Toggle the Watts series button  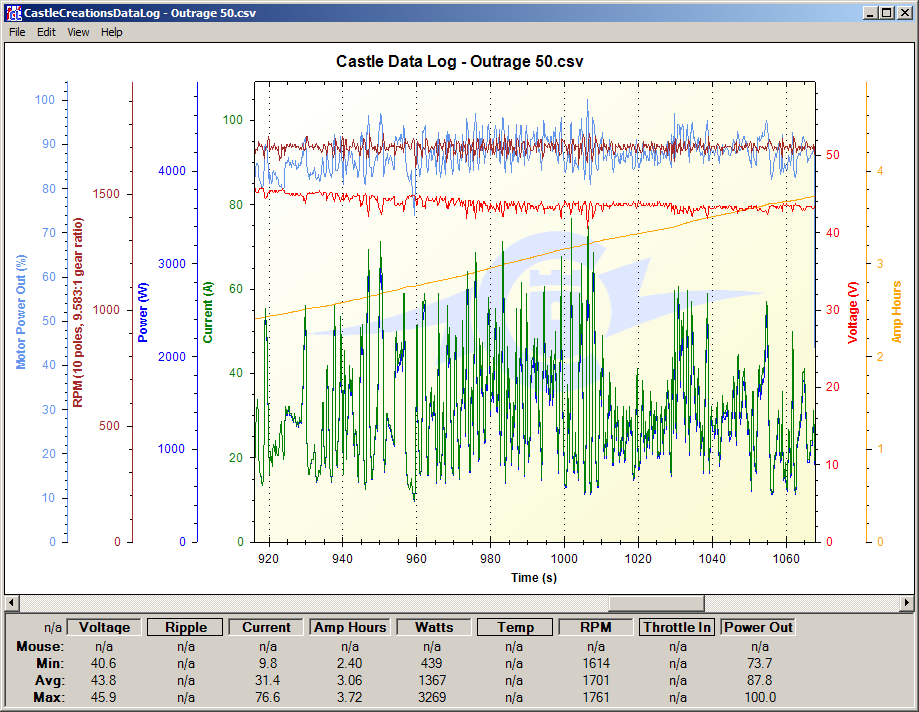coord(434,627)
